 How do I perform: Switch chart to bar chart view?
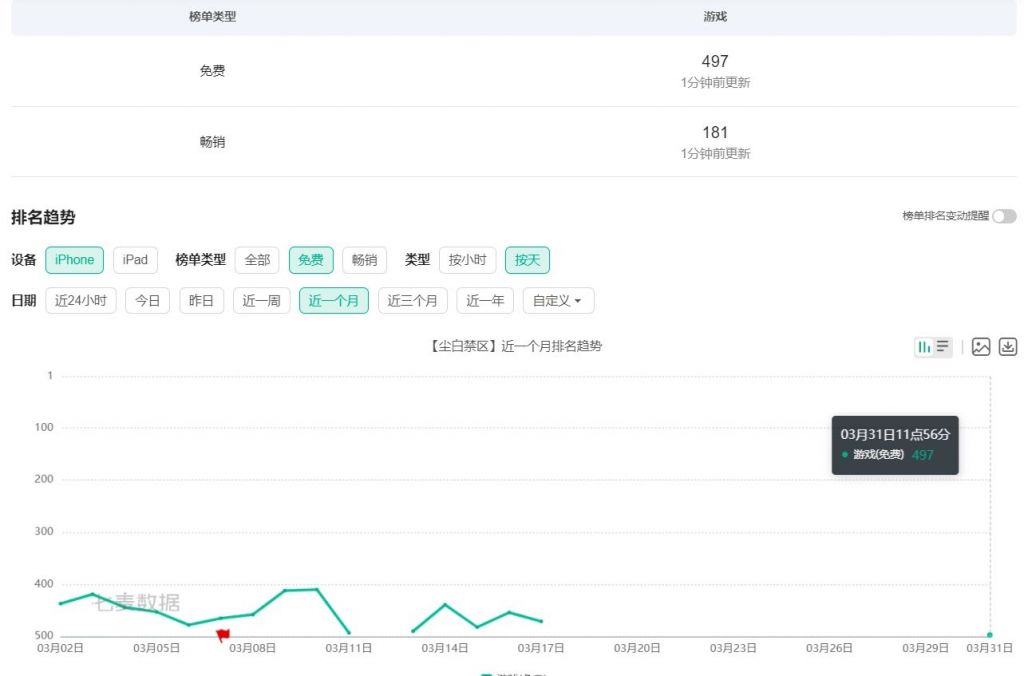926,346
